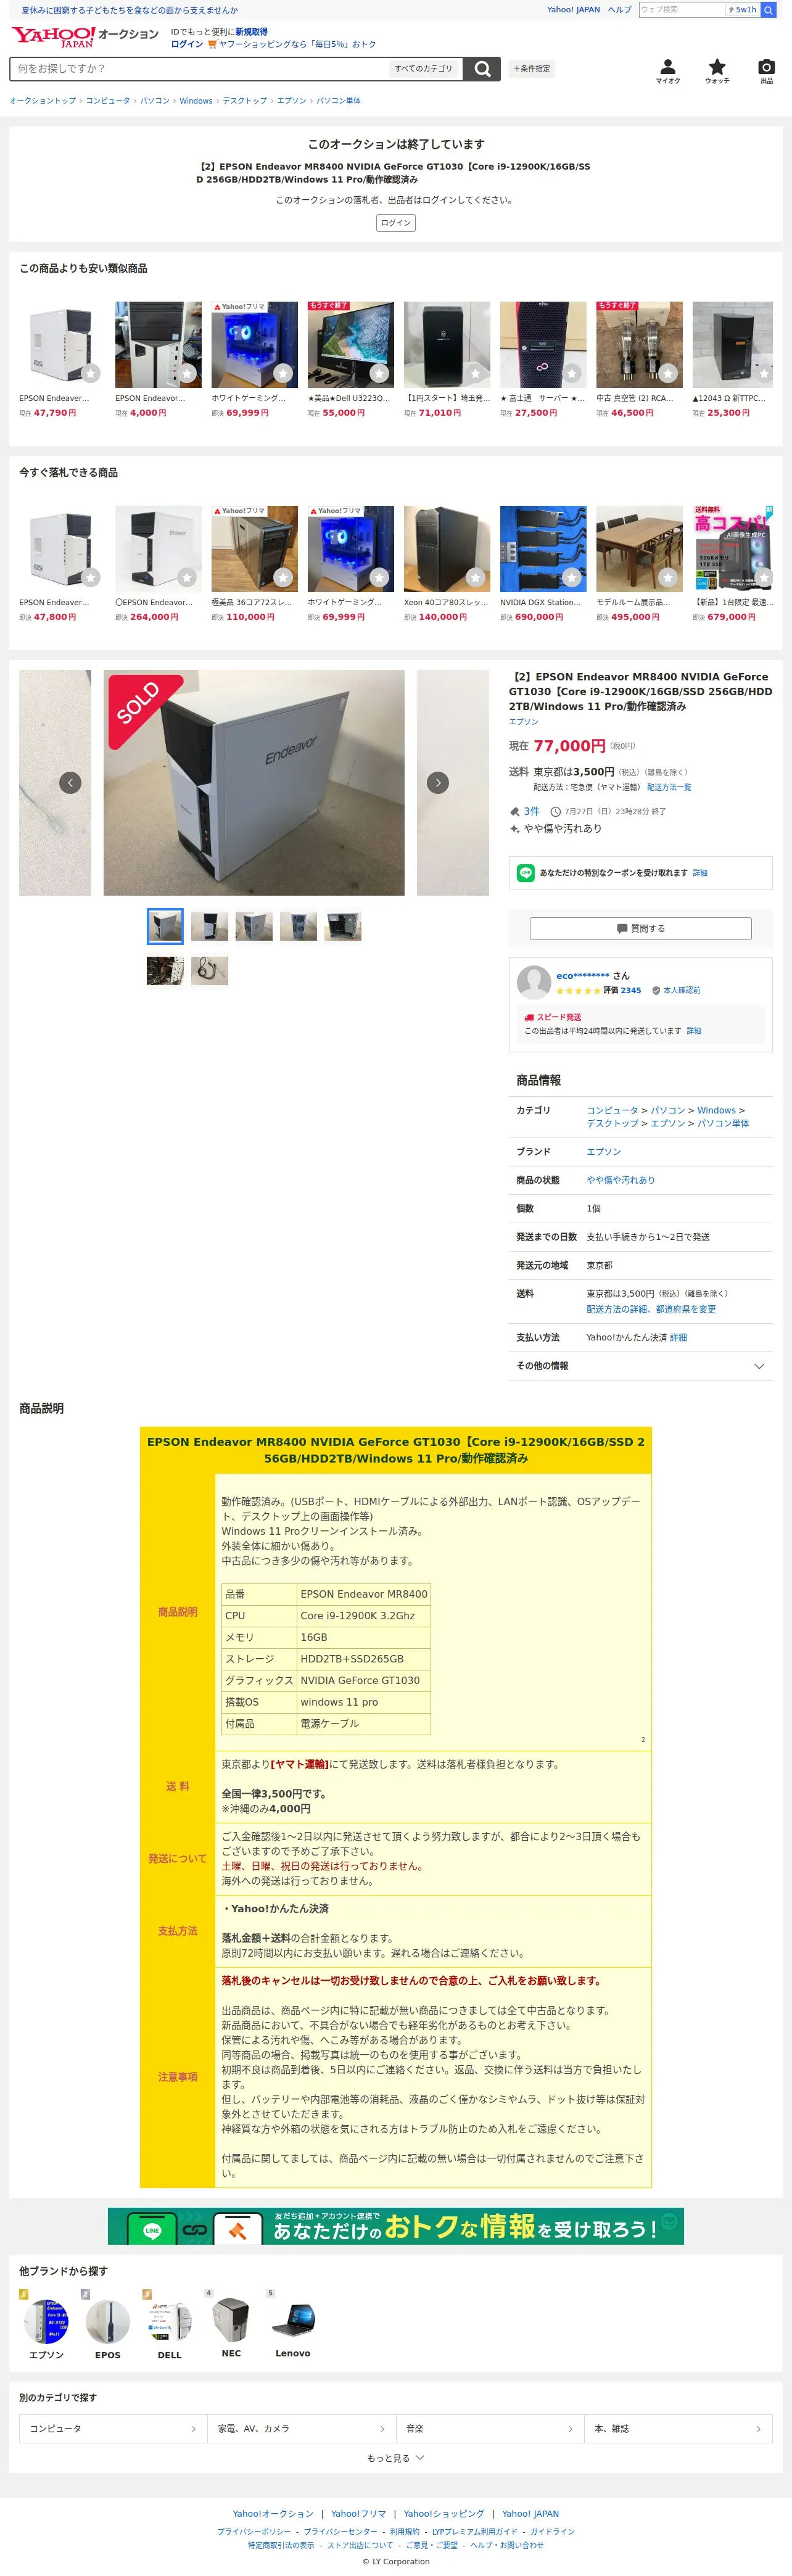Toggle watch star on 495,000円 model room item
Viewport: 792px width, 2576px height.
667,577
